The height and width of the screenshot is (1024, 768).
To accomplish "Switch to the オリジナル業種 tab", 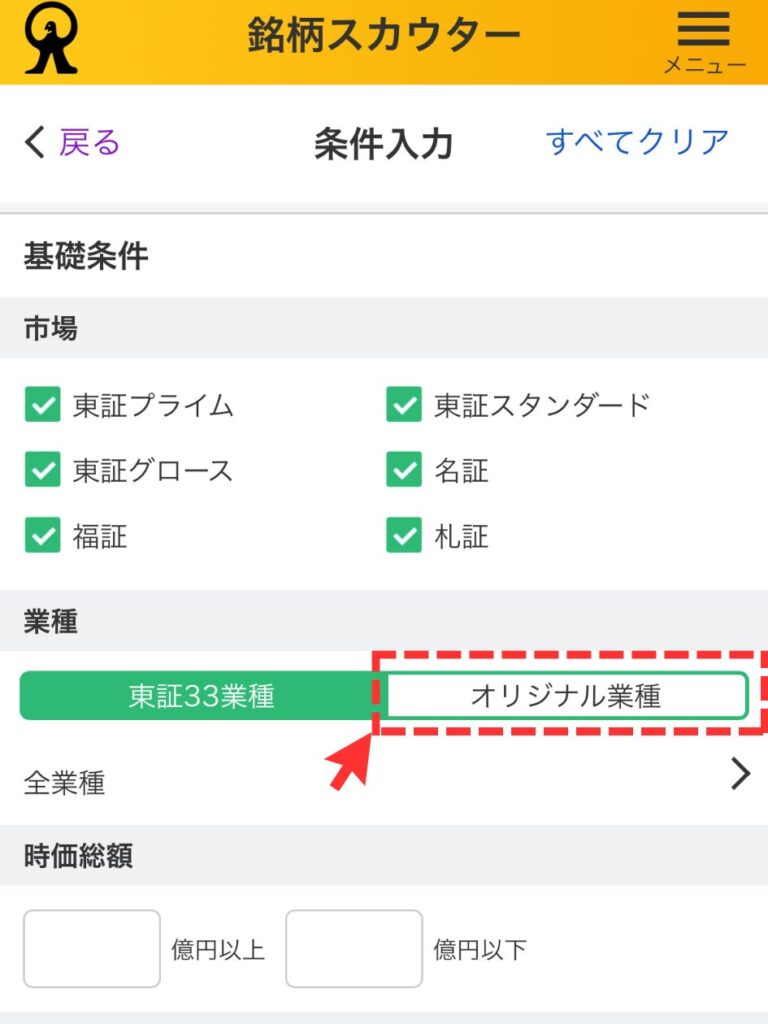I will click(x=566, y=696).
